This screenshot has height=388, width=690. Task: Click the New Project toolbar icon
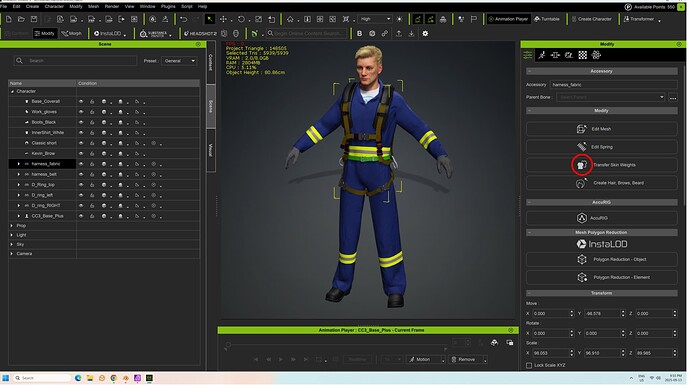tap(8, 19)
